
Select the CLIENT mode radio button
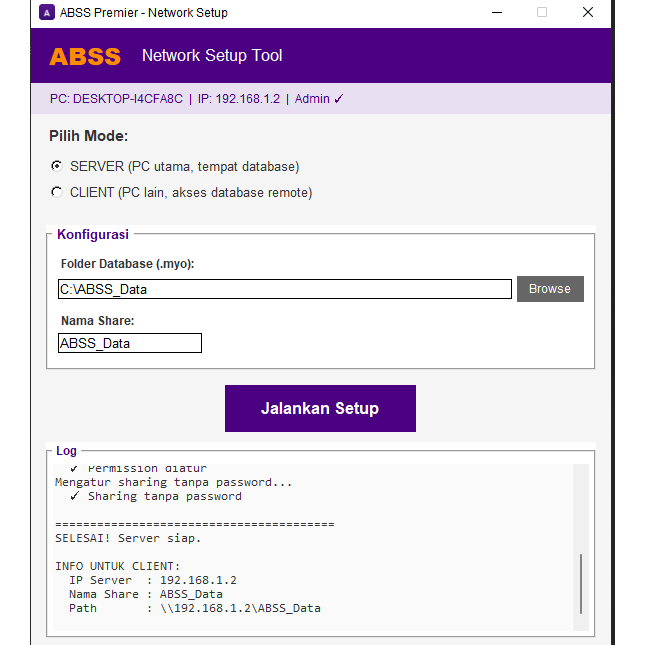(57, 192)
